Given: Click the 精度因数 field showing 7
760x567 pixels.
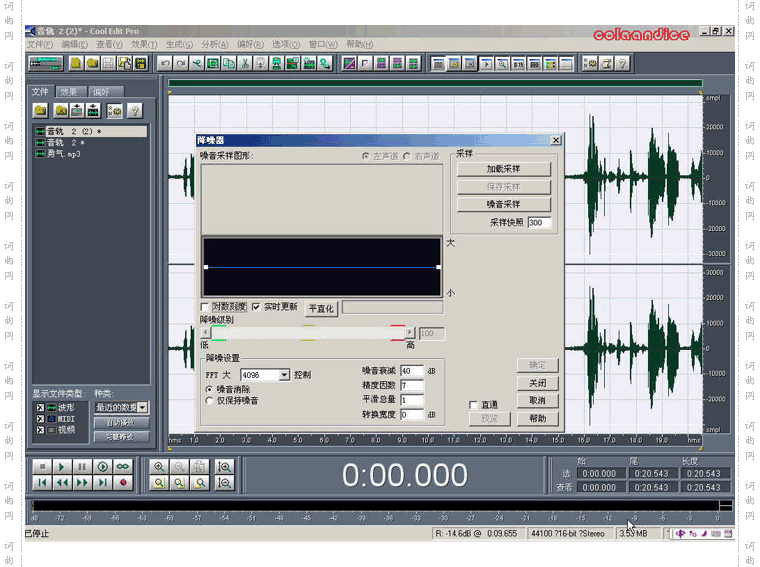Looking at the screenshot, I should (412, 386).
